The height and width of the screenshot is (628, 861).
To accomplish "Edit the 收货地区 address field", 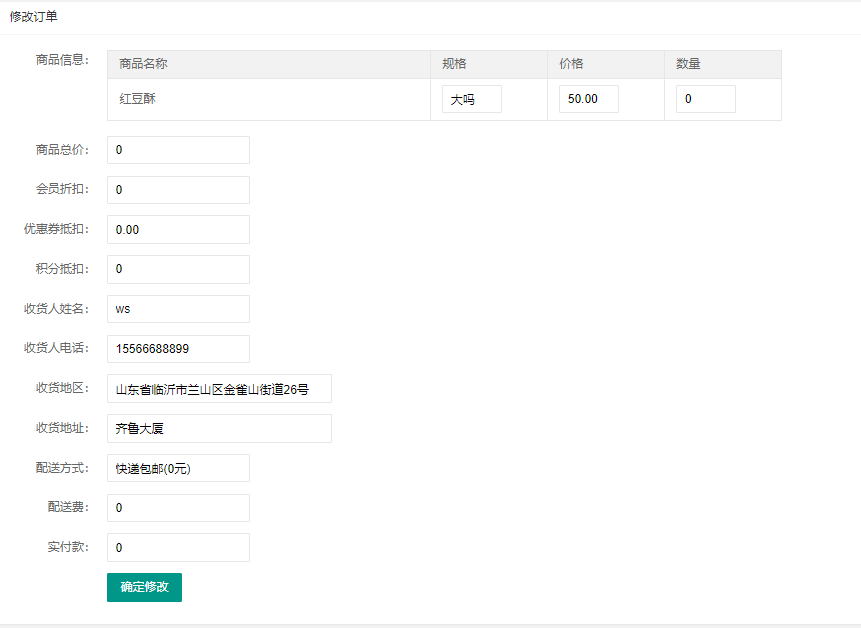I will point(219,389).
